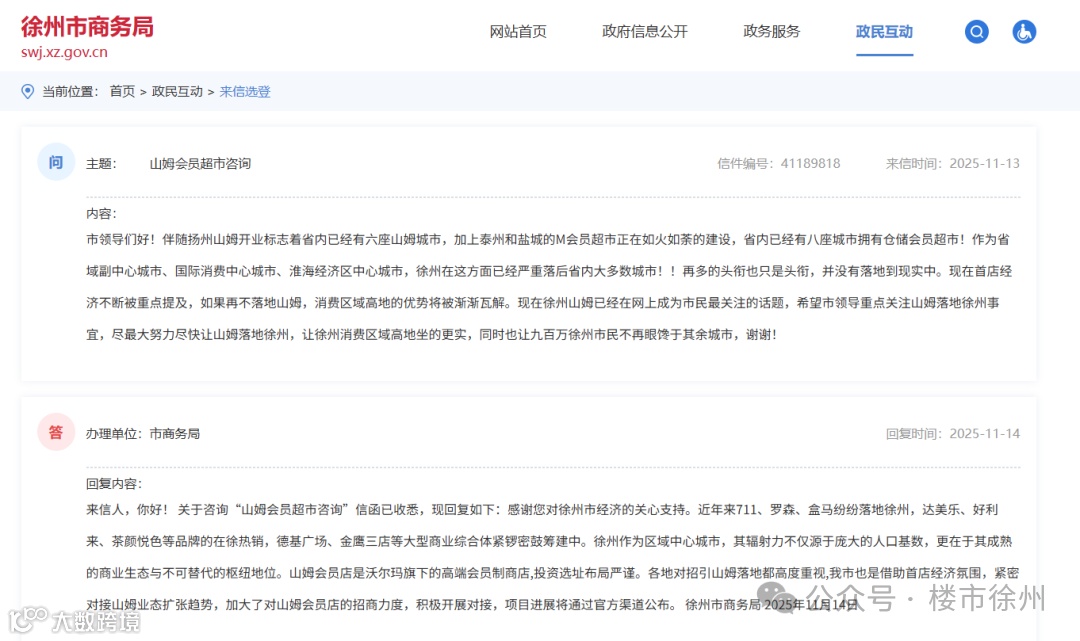Click the 回复内容: label
Viewport: 1080px width, 641px height.
click(x=114, y=484)
